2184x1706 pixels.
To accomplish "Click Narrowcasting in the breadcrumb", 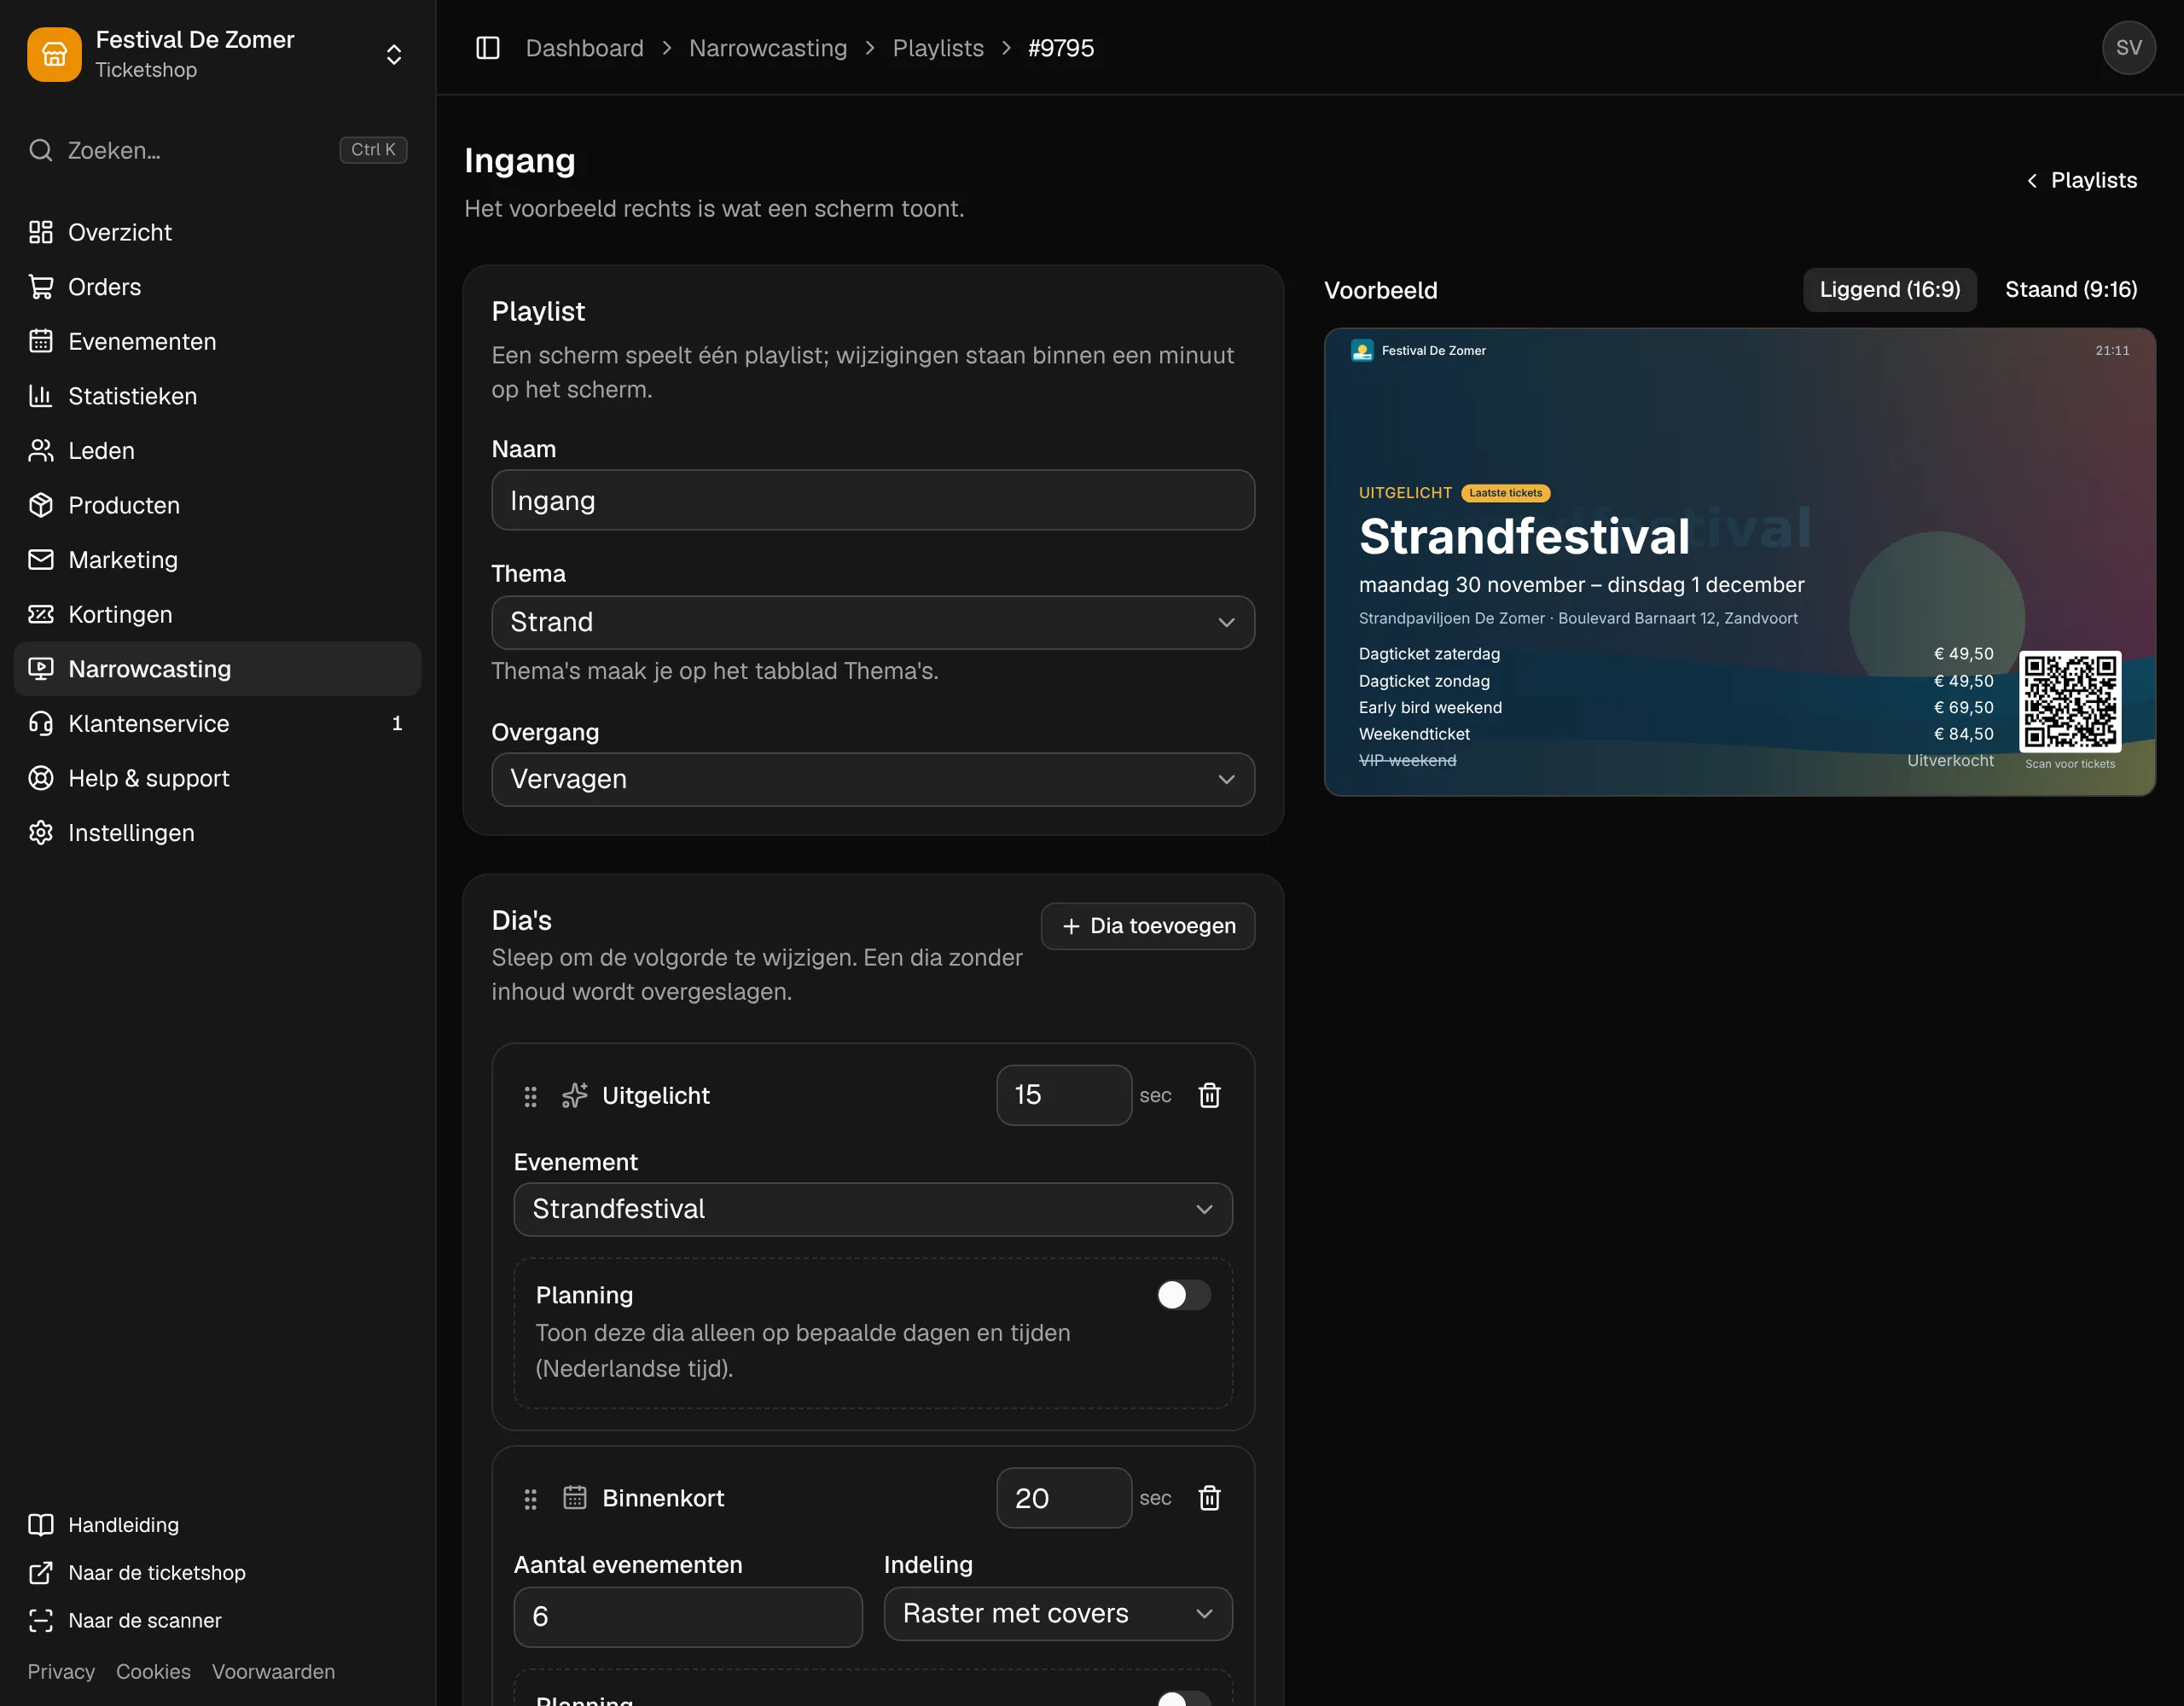I will tap(768, 48).
